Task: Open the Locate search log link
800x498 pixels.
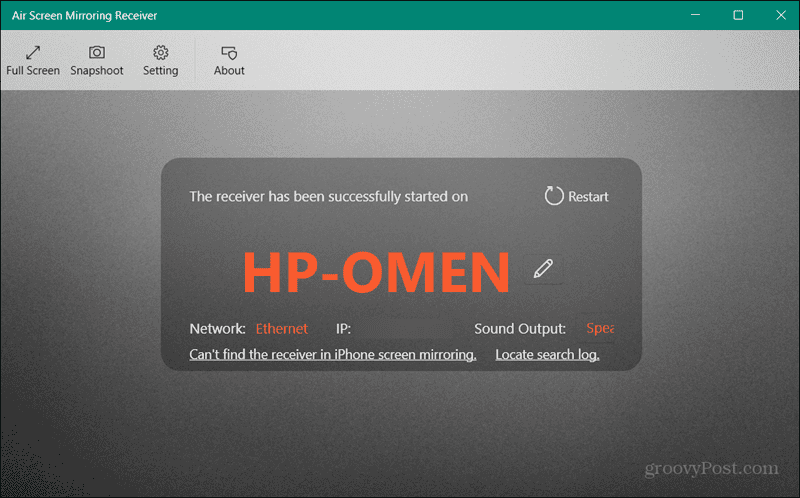Action: [547, 355]
